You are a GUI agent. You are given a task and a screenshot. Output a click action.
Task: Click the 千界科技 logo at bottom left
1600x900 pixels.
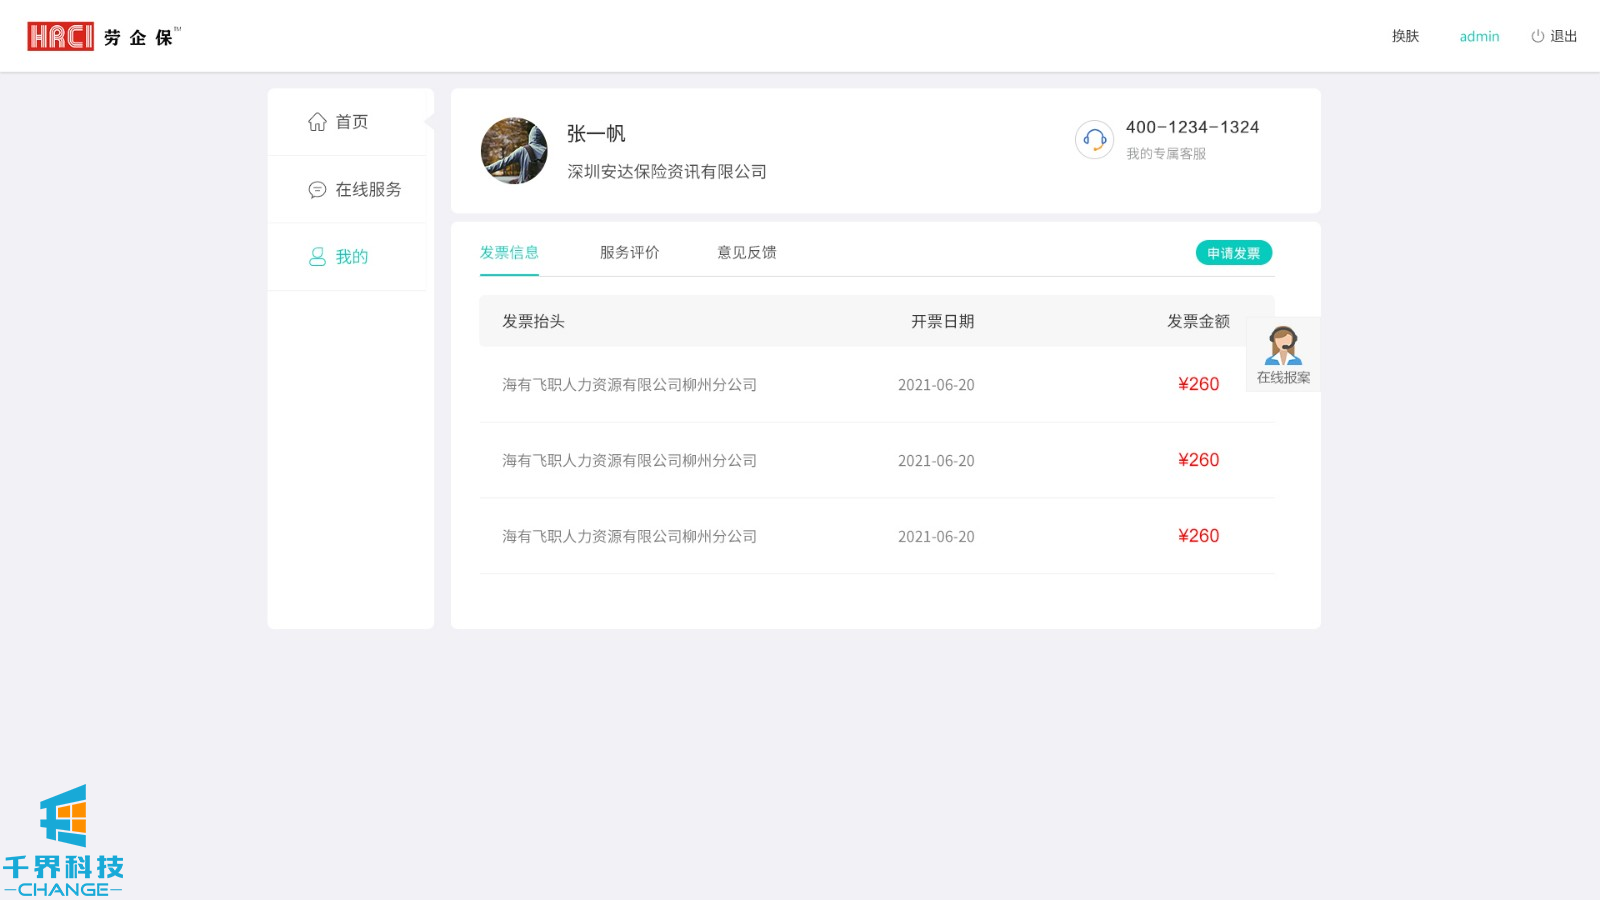click(x=63, y=840)
